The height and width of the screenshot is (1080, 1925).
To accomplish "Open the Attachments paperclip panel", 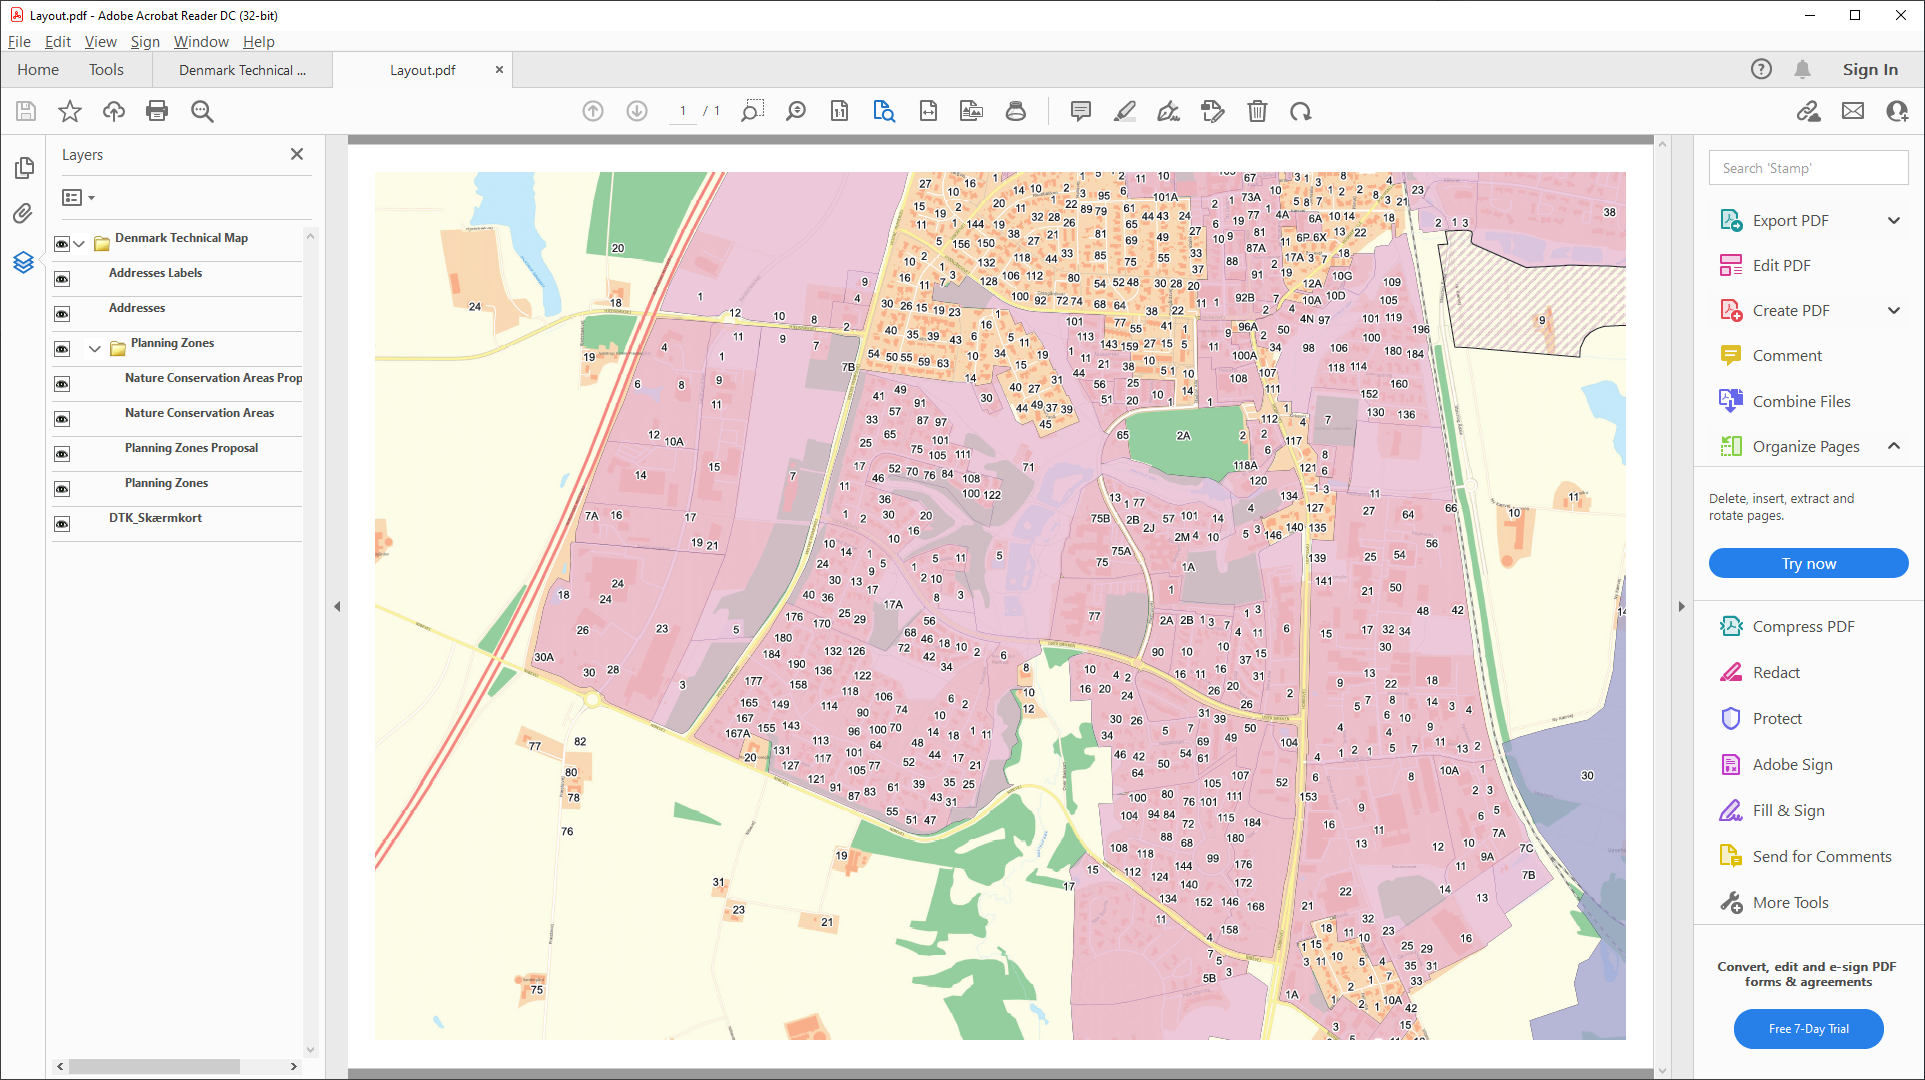I will point(23,214).
